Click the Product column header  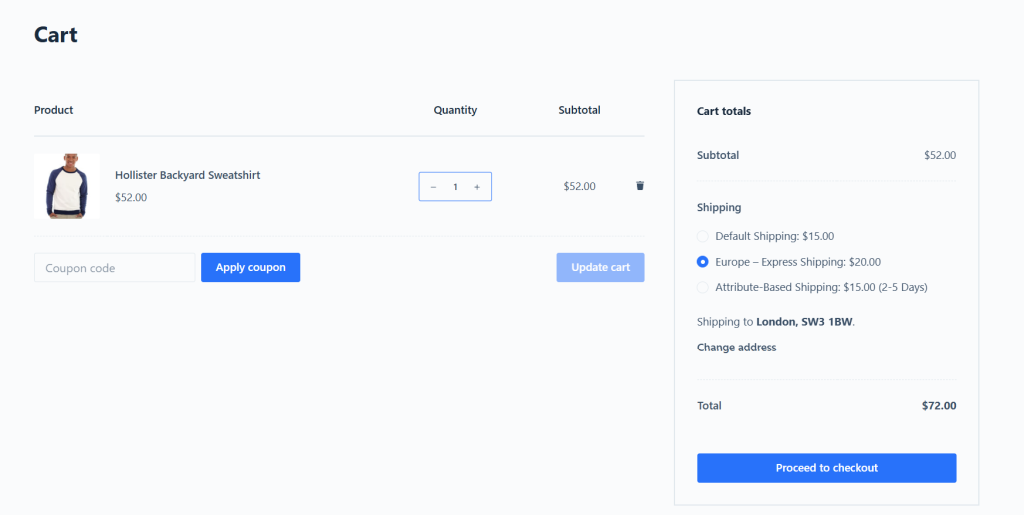pos(54,110)
